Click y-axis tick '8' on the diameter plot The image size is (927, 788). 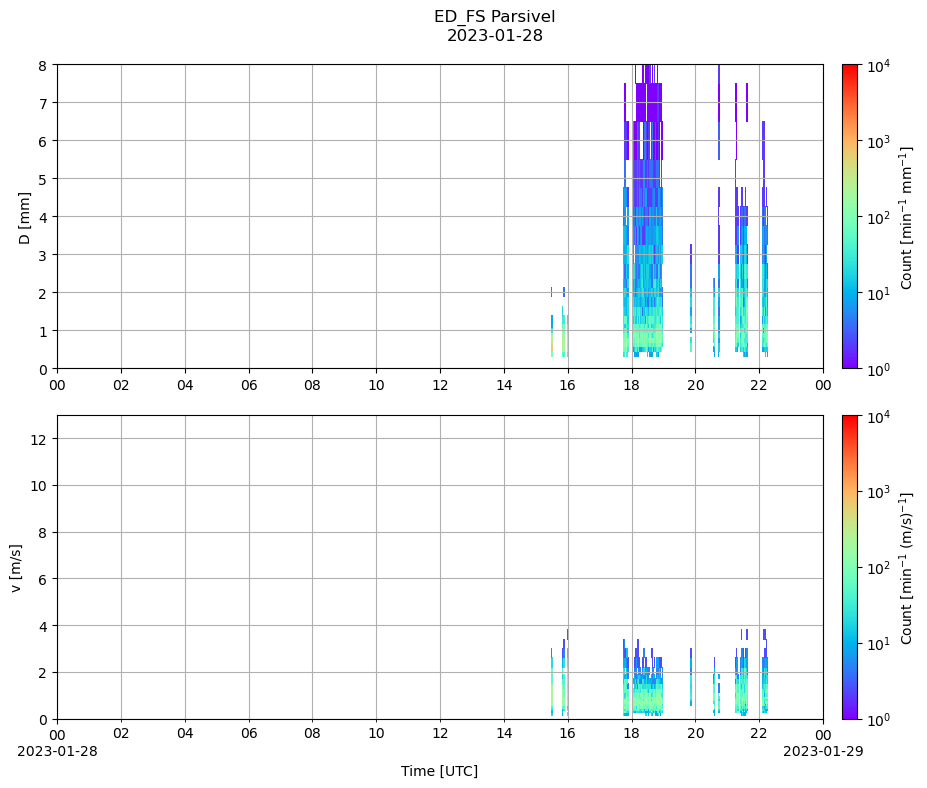(x=43, y=66)
